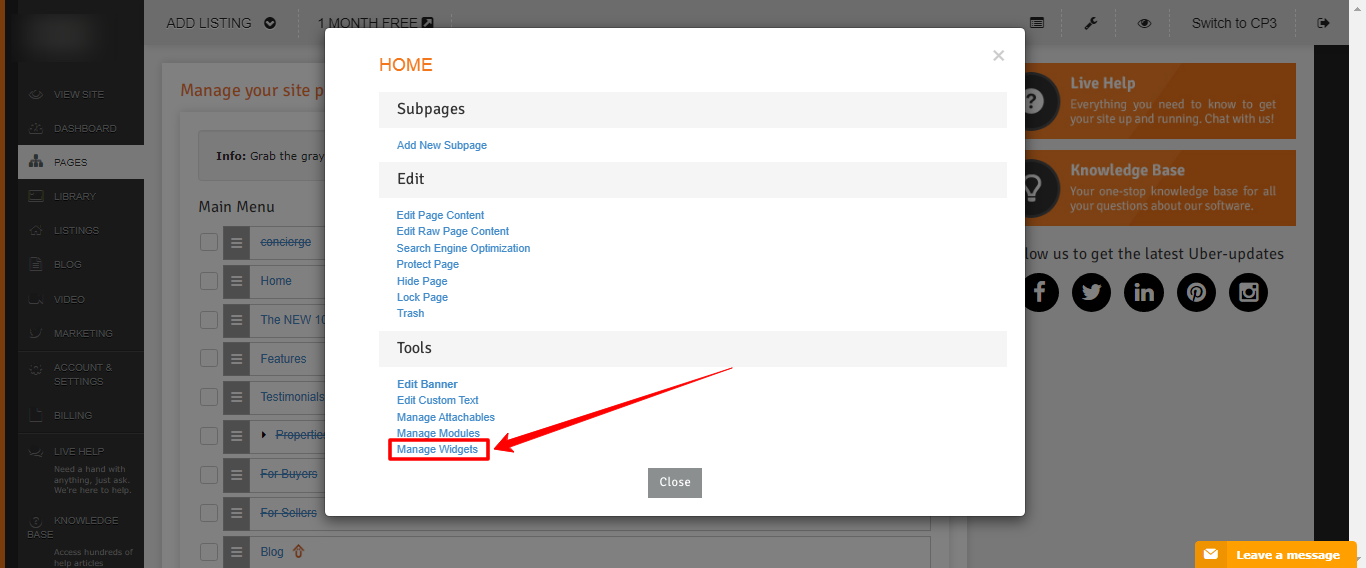Expand the Properties page tree arrow
This screenshot has width=1366, height=568.
coord(265,435)
